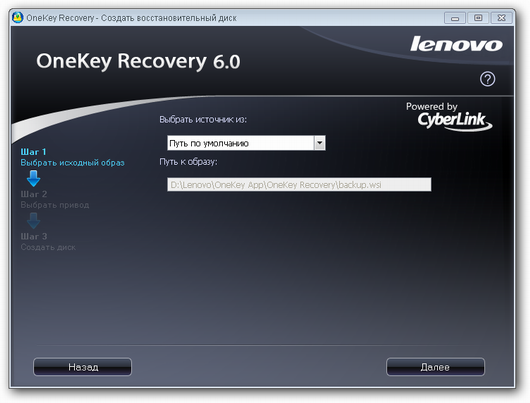This screenshot has width=530, height=403.
Task: Proceed with the Далее button
Action: click(435, 367)
